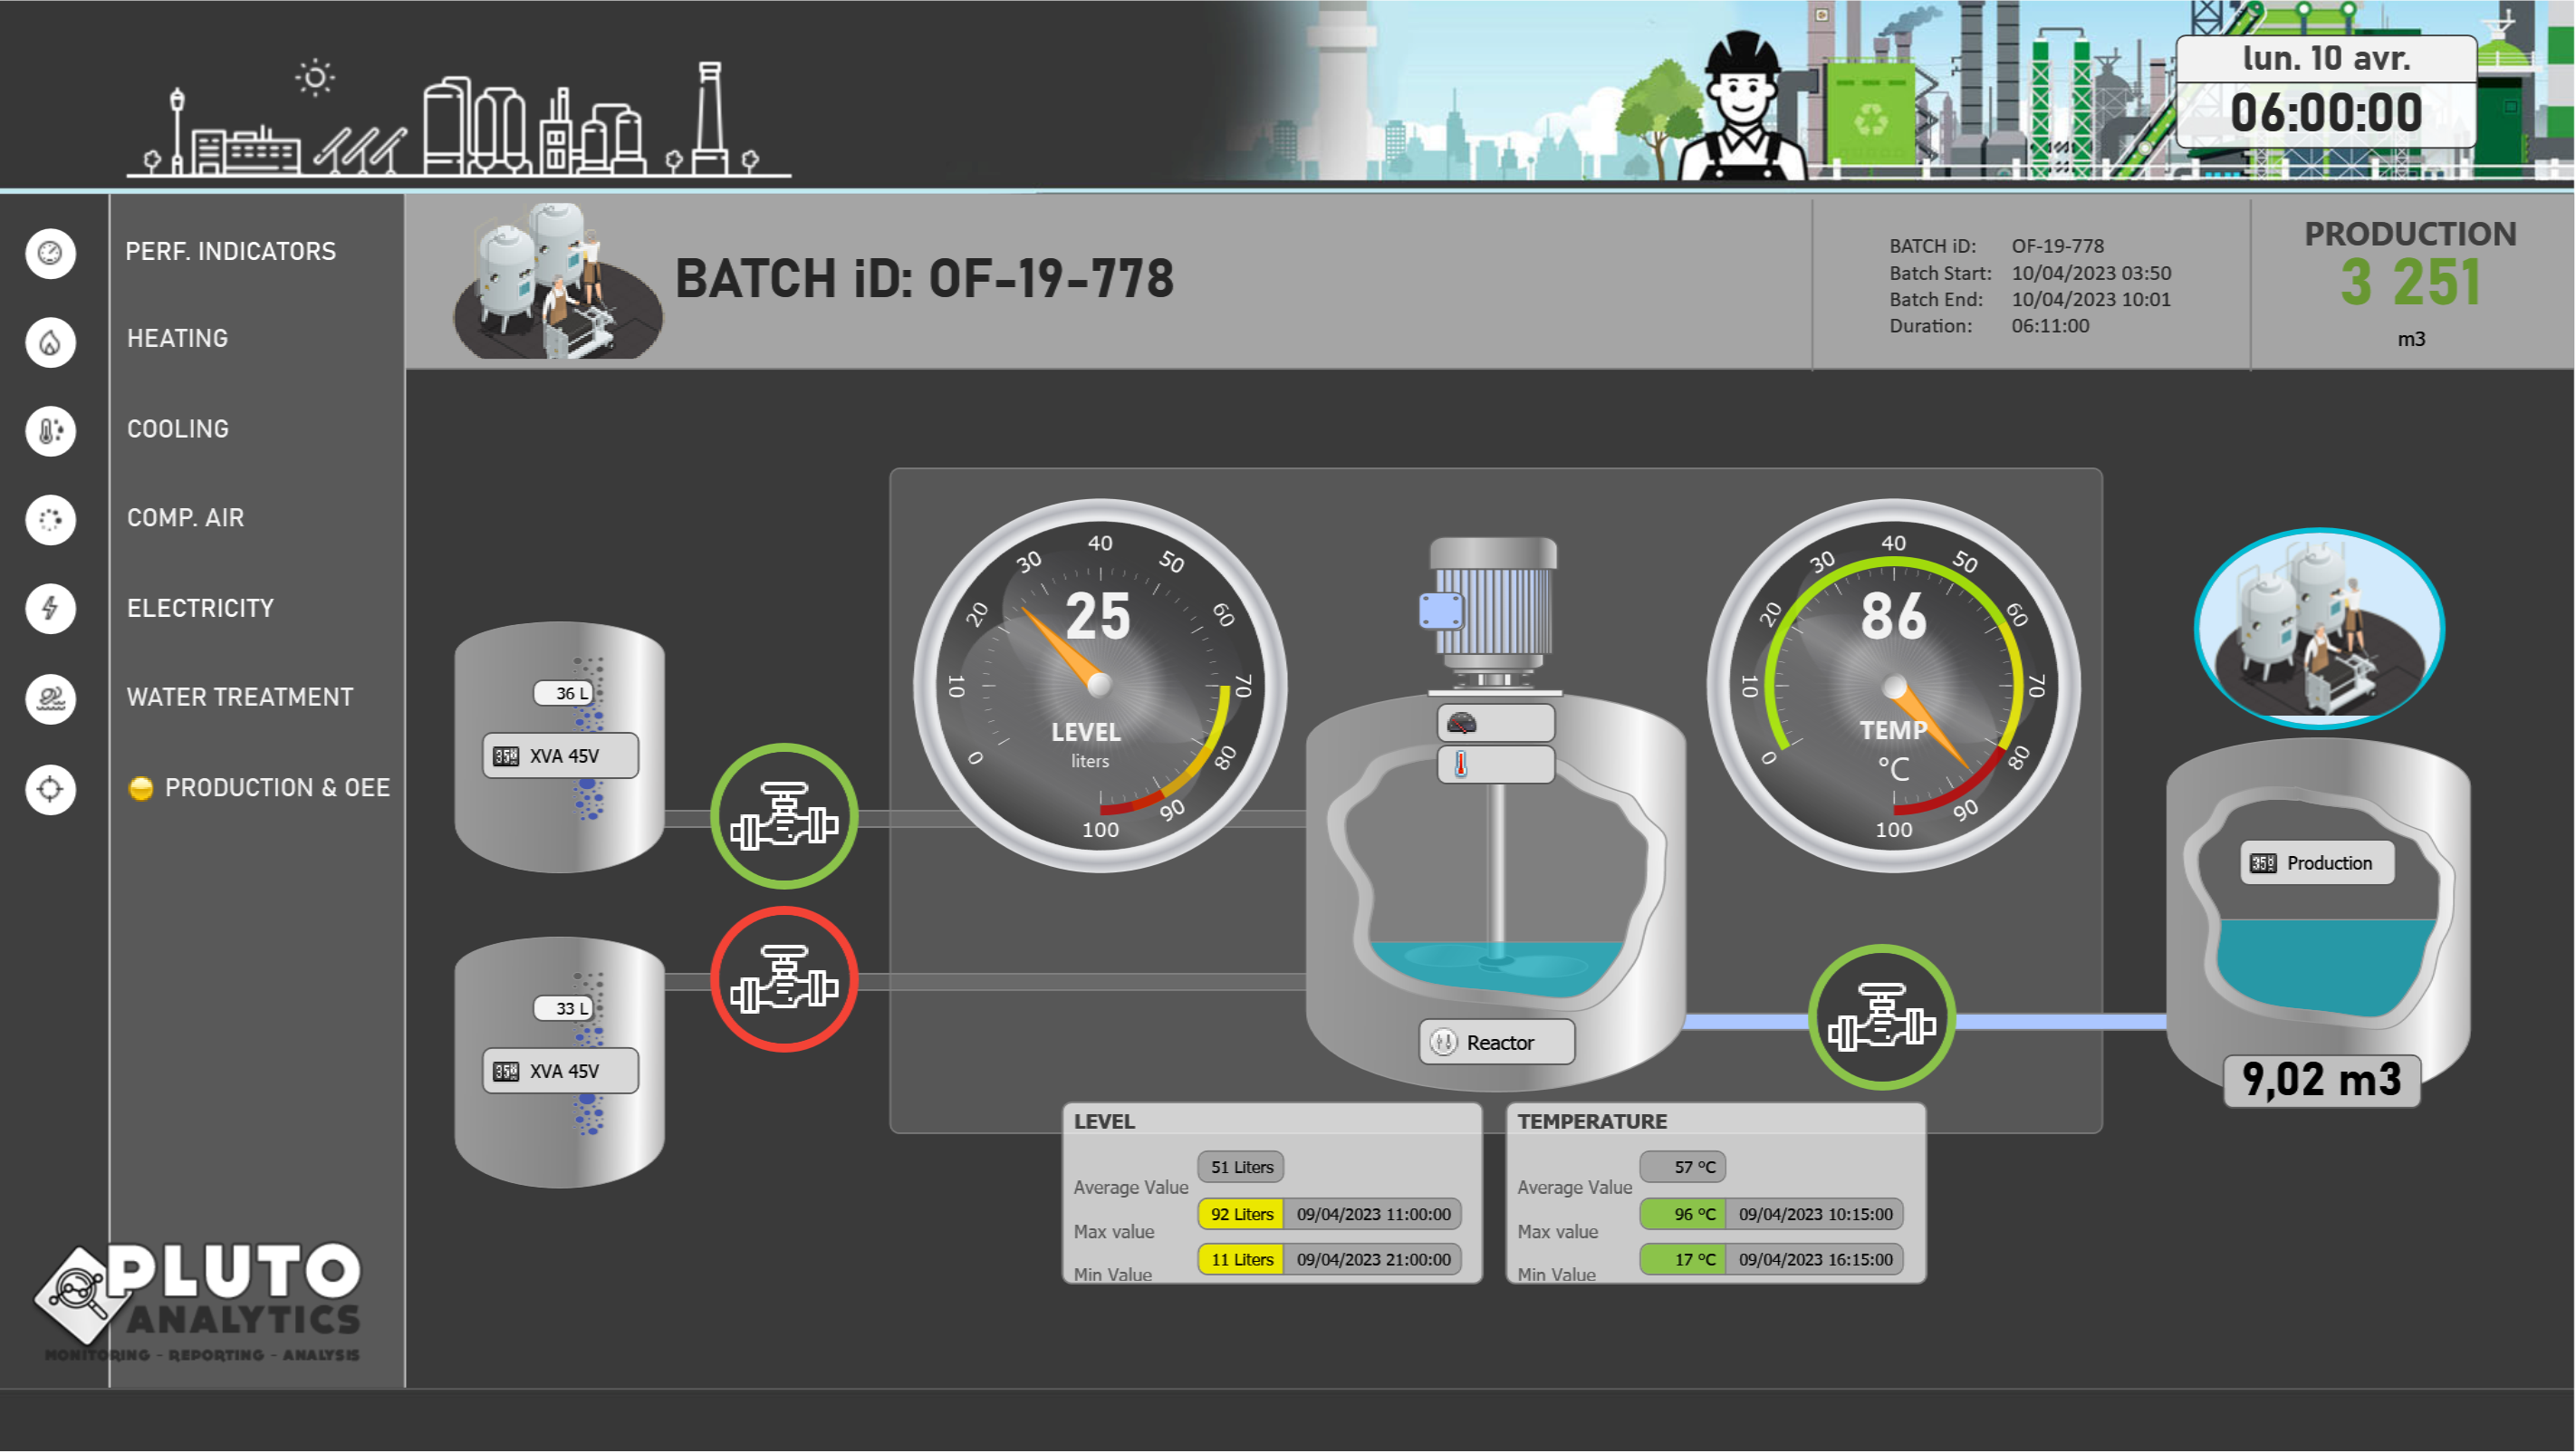Click the Reactor label button
The image size is (2576, 1453).
1496,1042
